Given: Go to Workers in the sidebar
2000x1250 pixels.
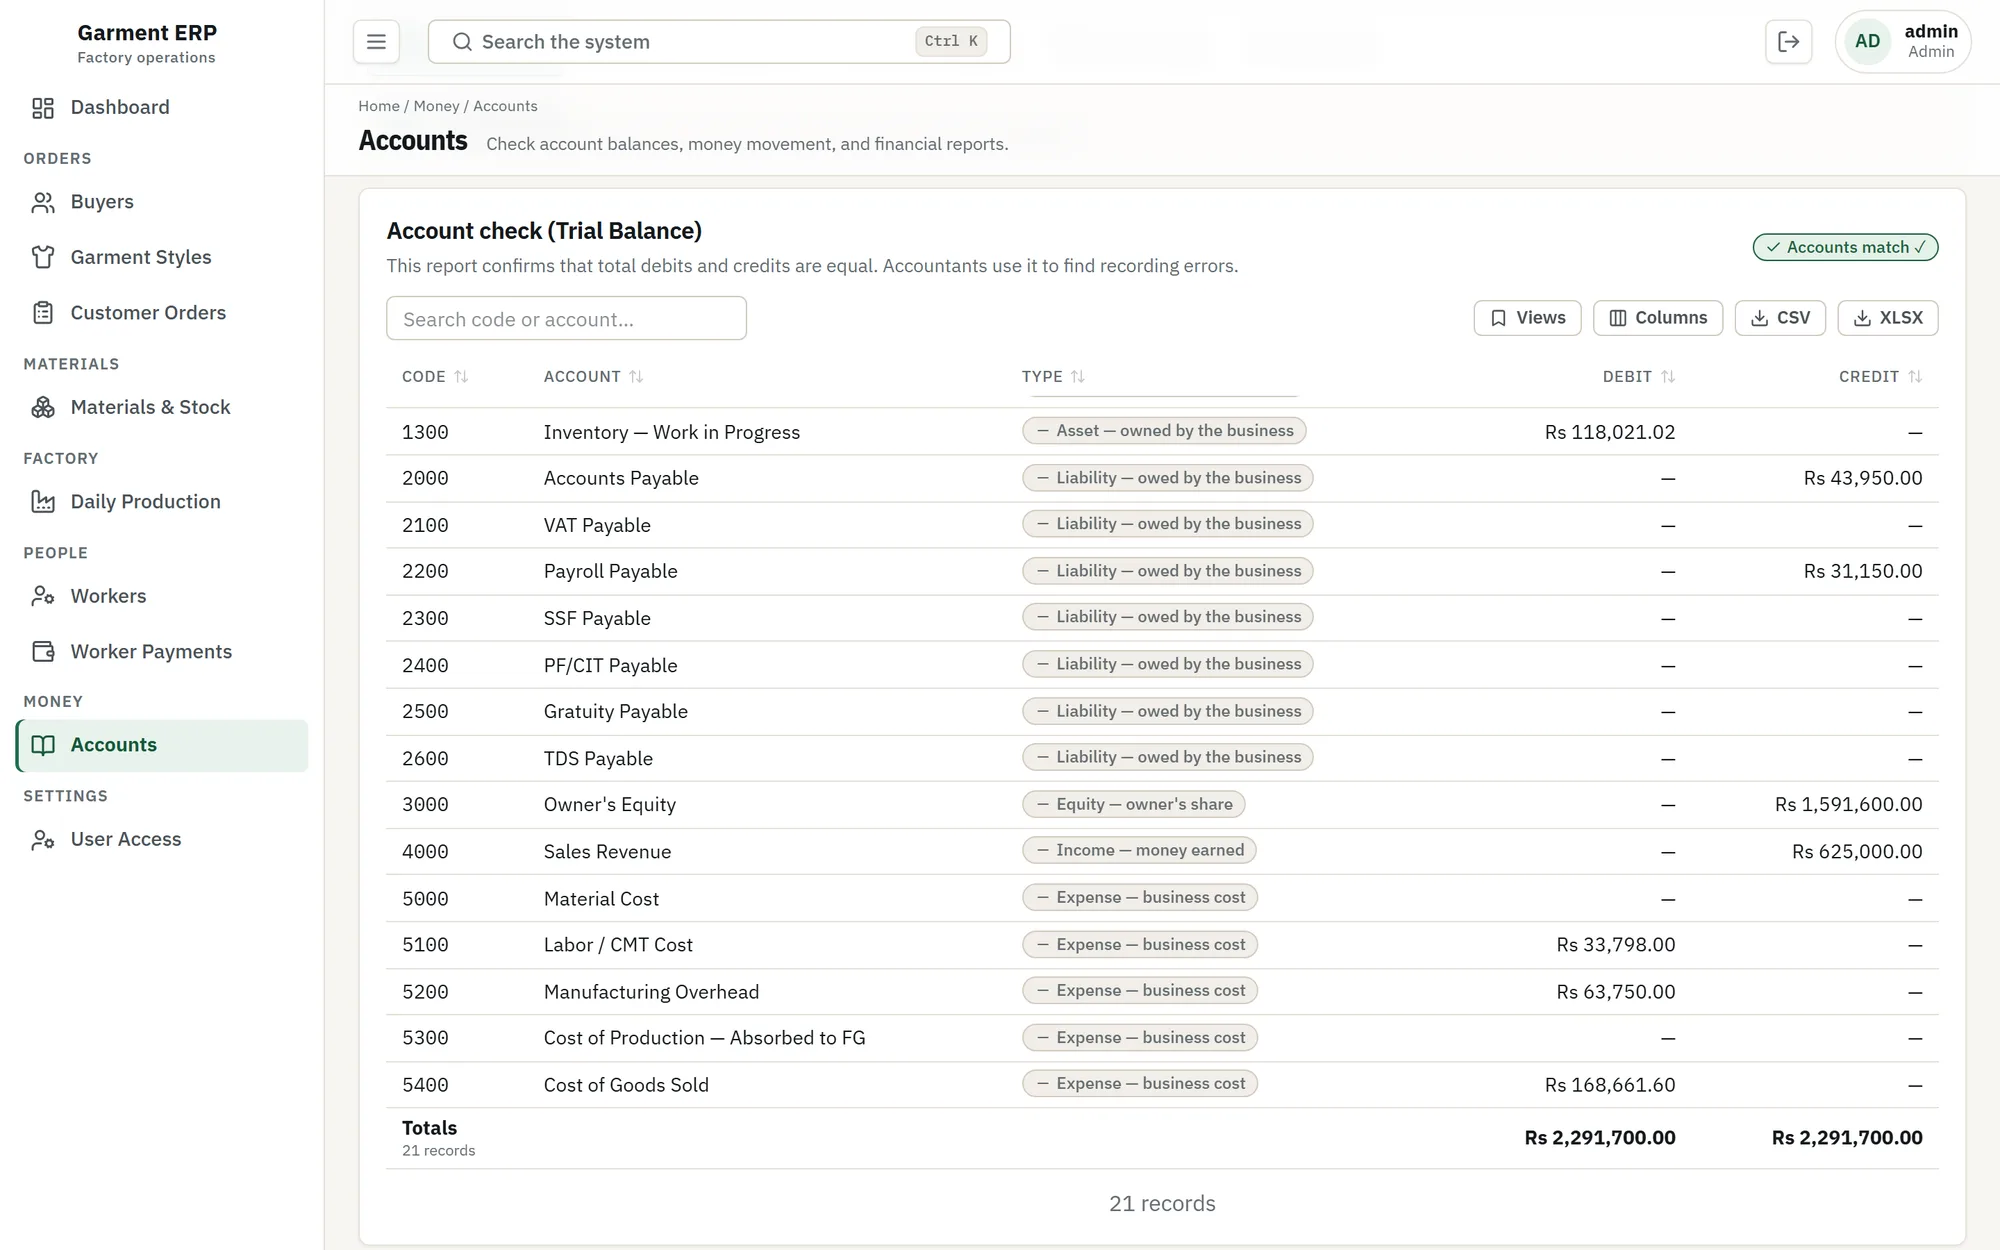Looking at the screenshot, I should [162, 597].
